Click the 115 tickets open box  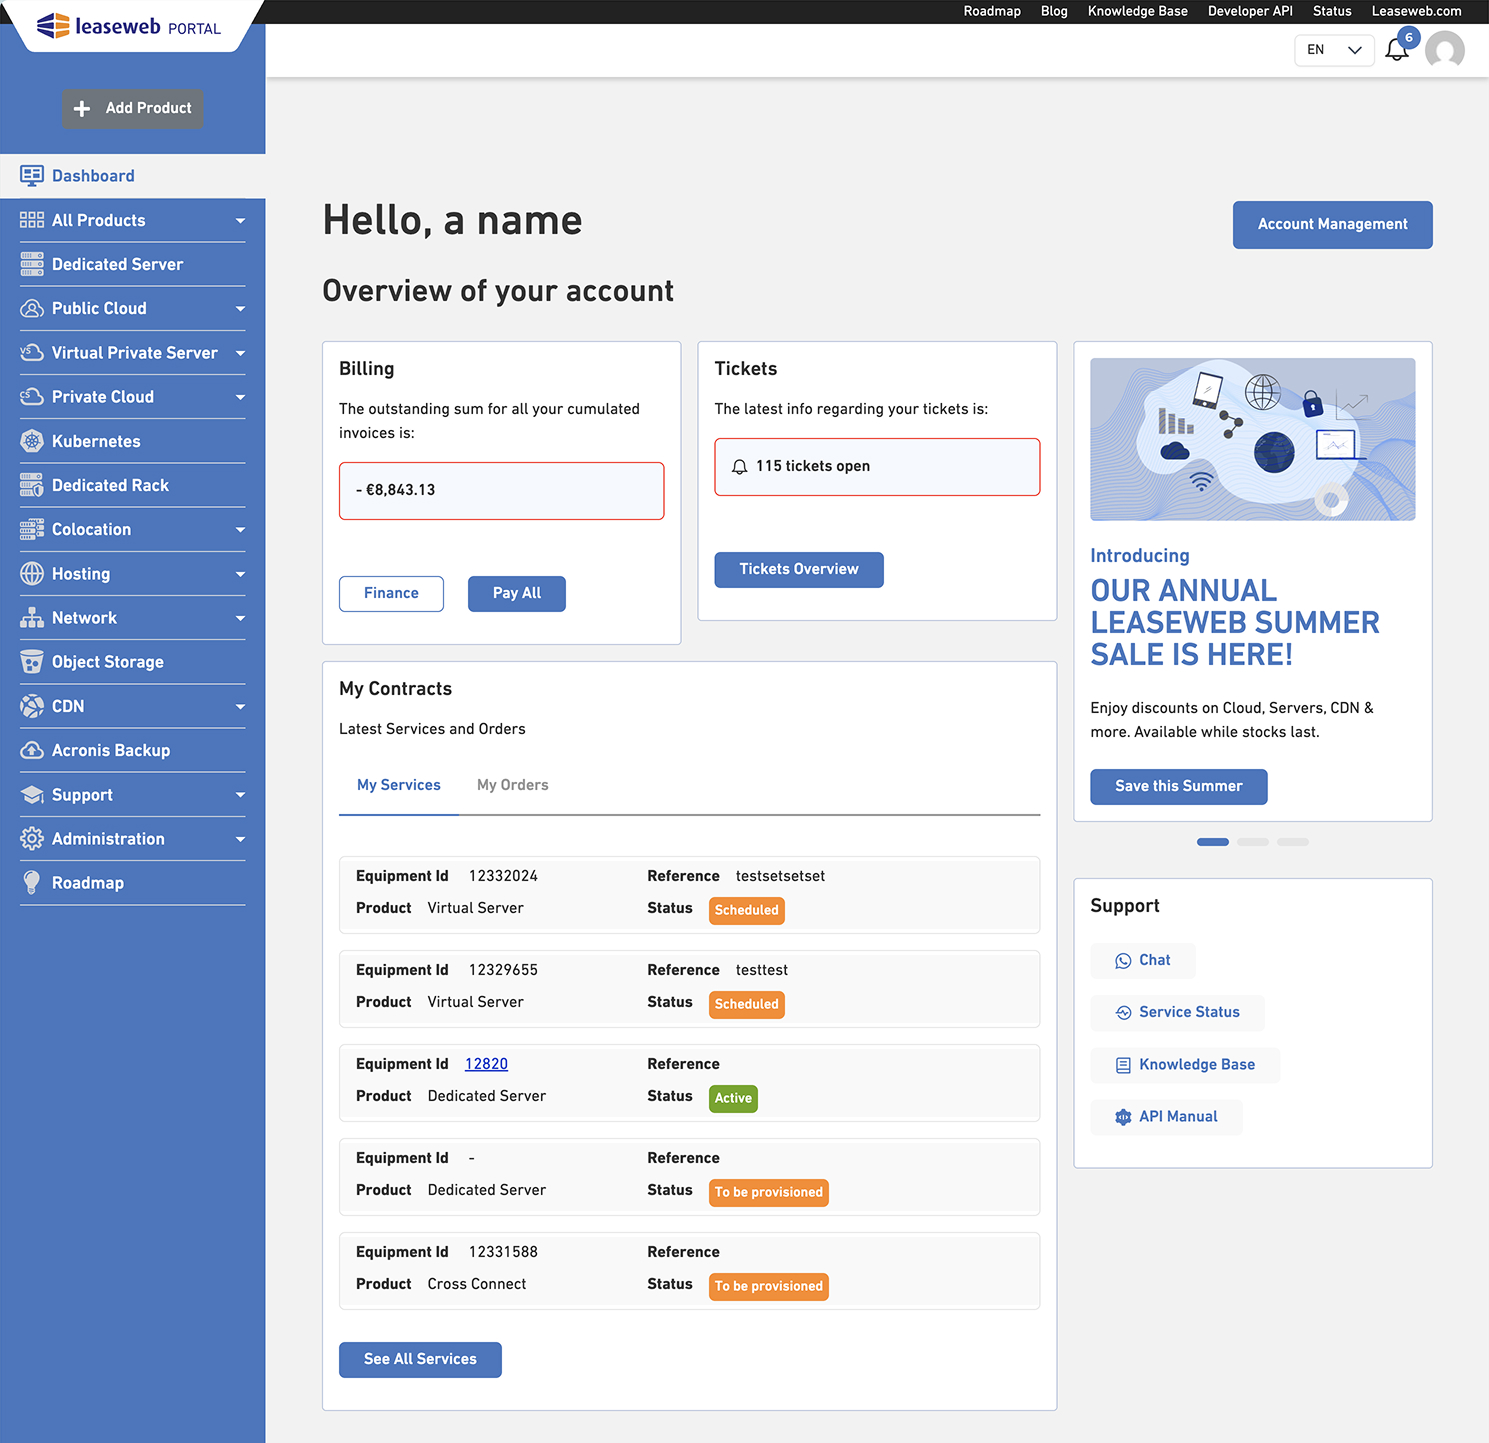[x=877, y=467]
